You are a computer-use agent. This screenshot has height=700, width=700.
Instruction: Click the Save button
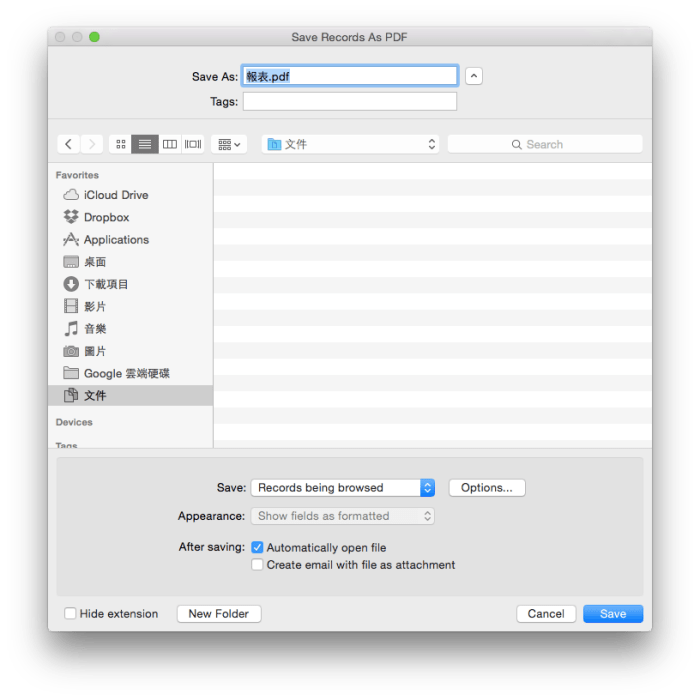613,614
